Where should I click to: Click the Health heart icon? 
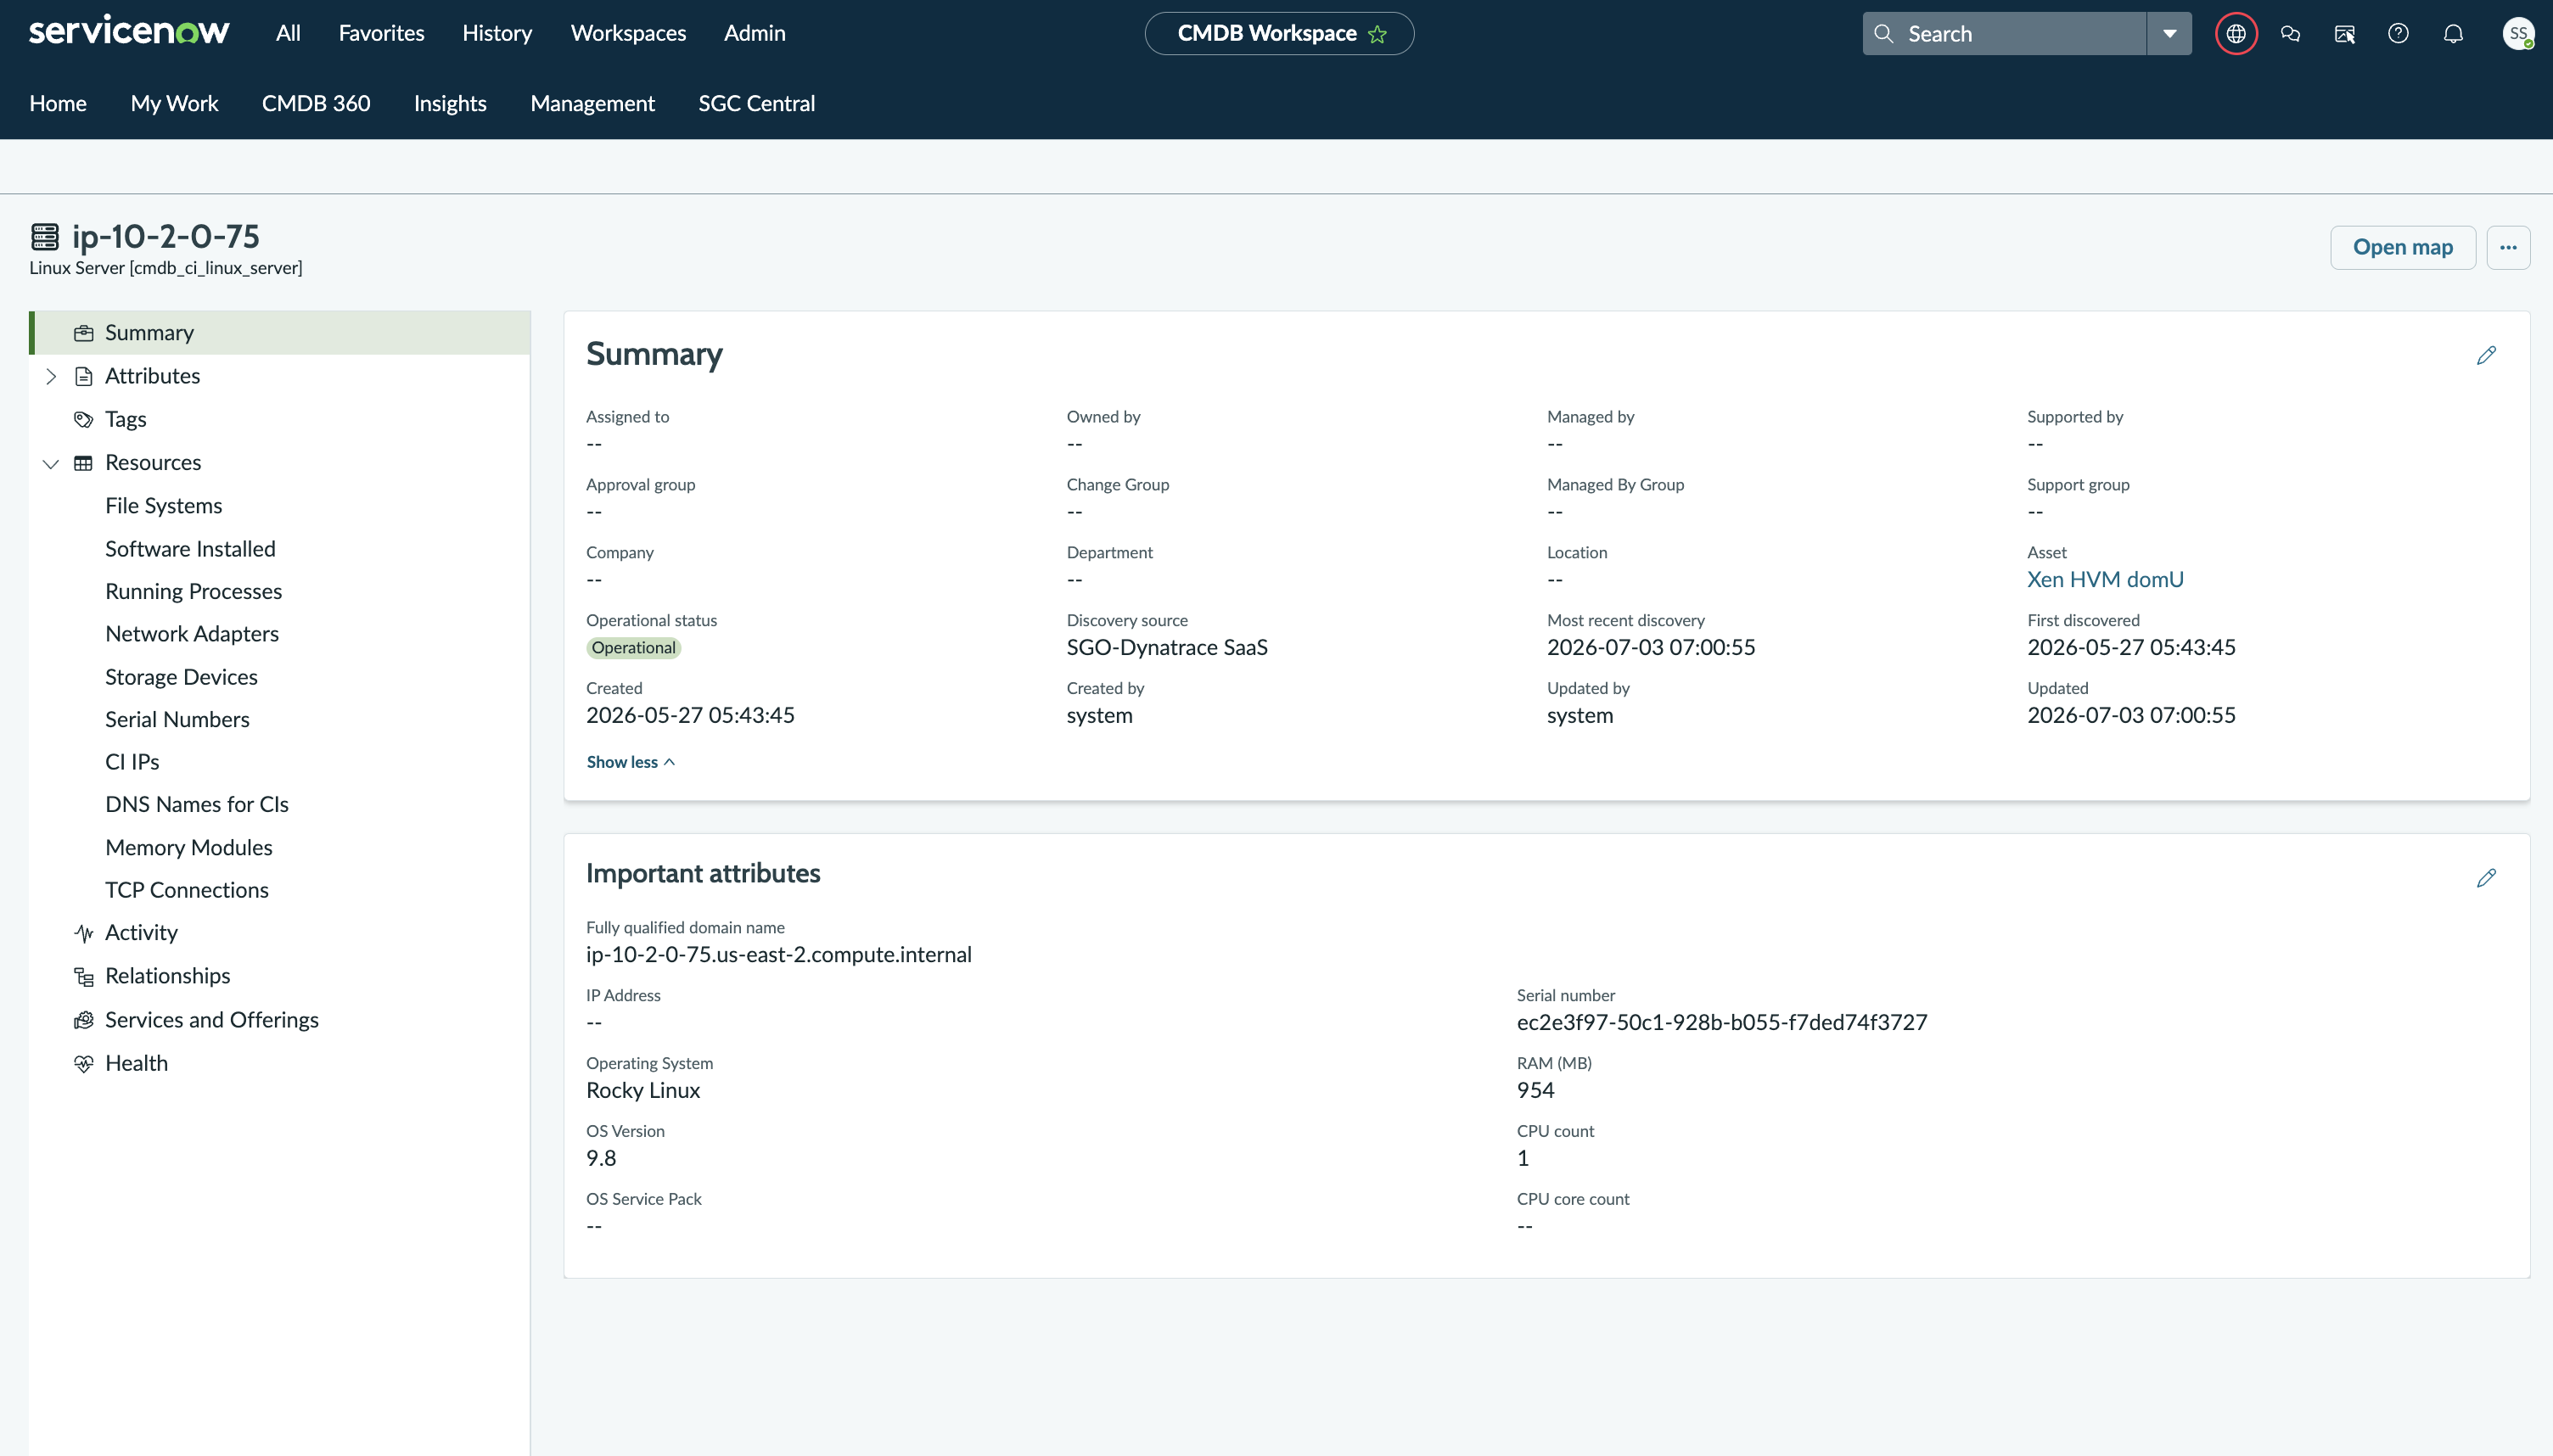(x=84, y=1064)
